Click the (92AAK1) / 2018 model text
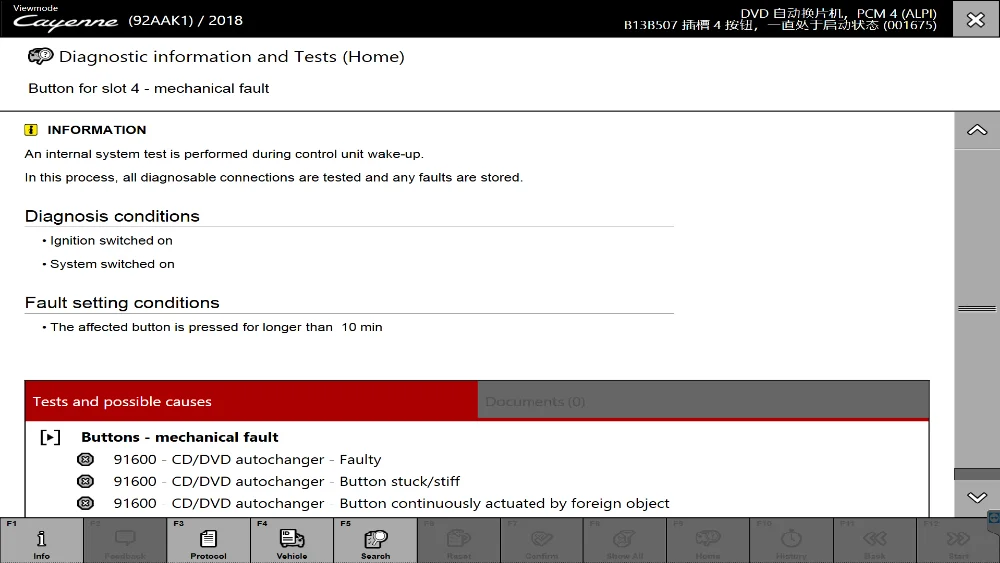This screenshot has width=1000, height=563. pyautogui.click(x=186, y=20)
